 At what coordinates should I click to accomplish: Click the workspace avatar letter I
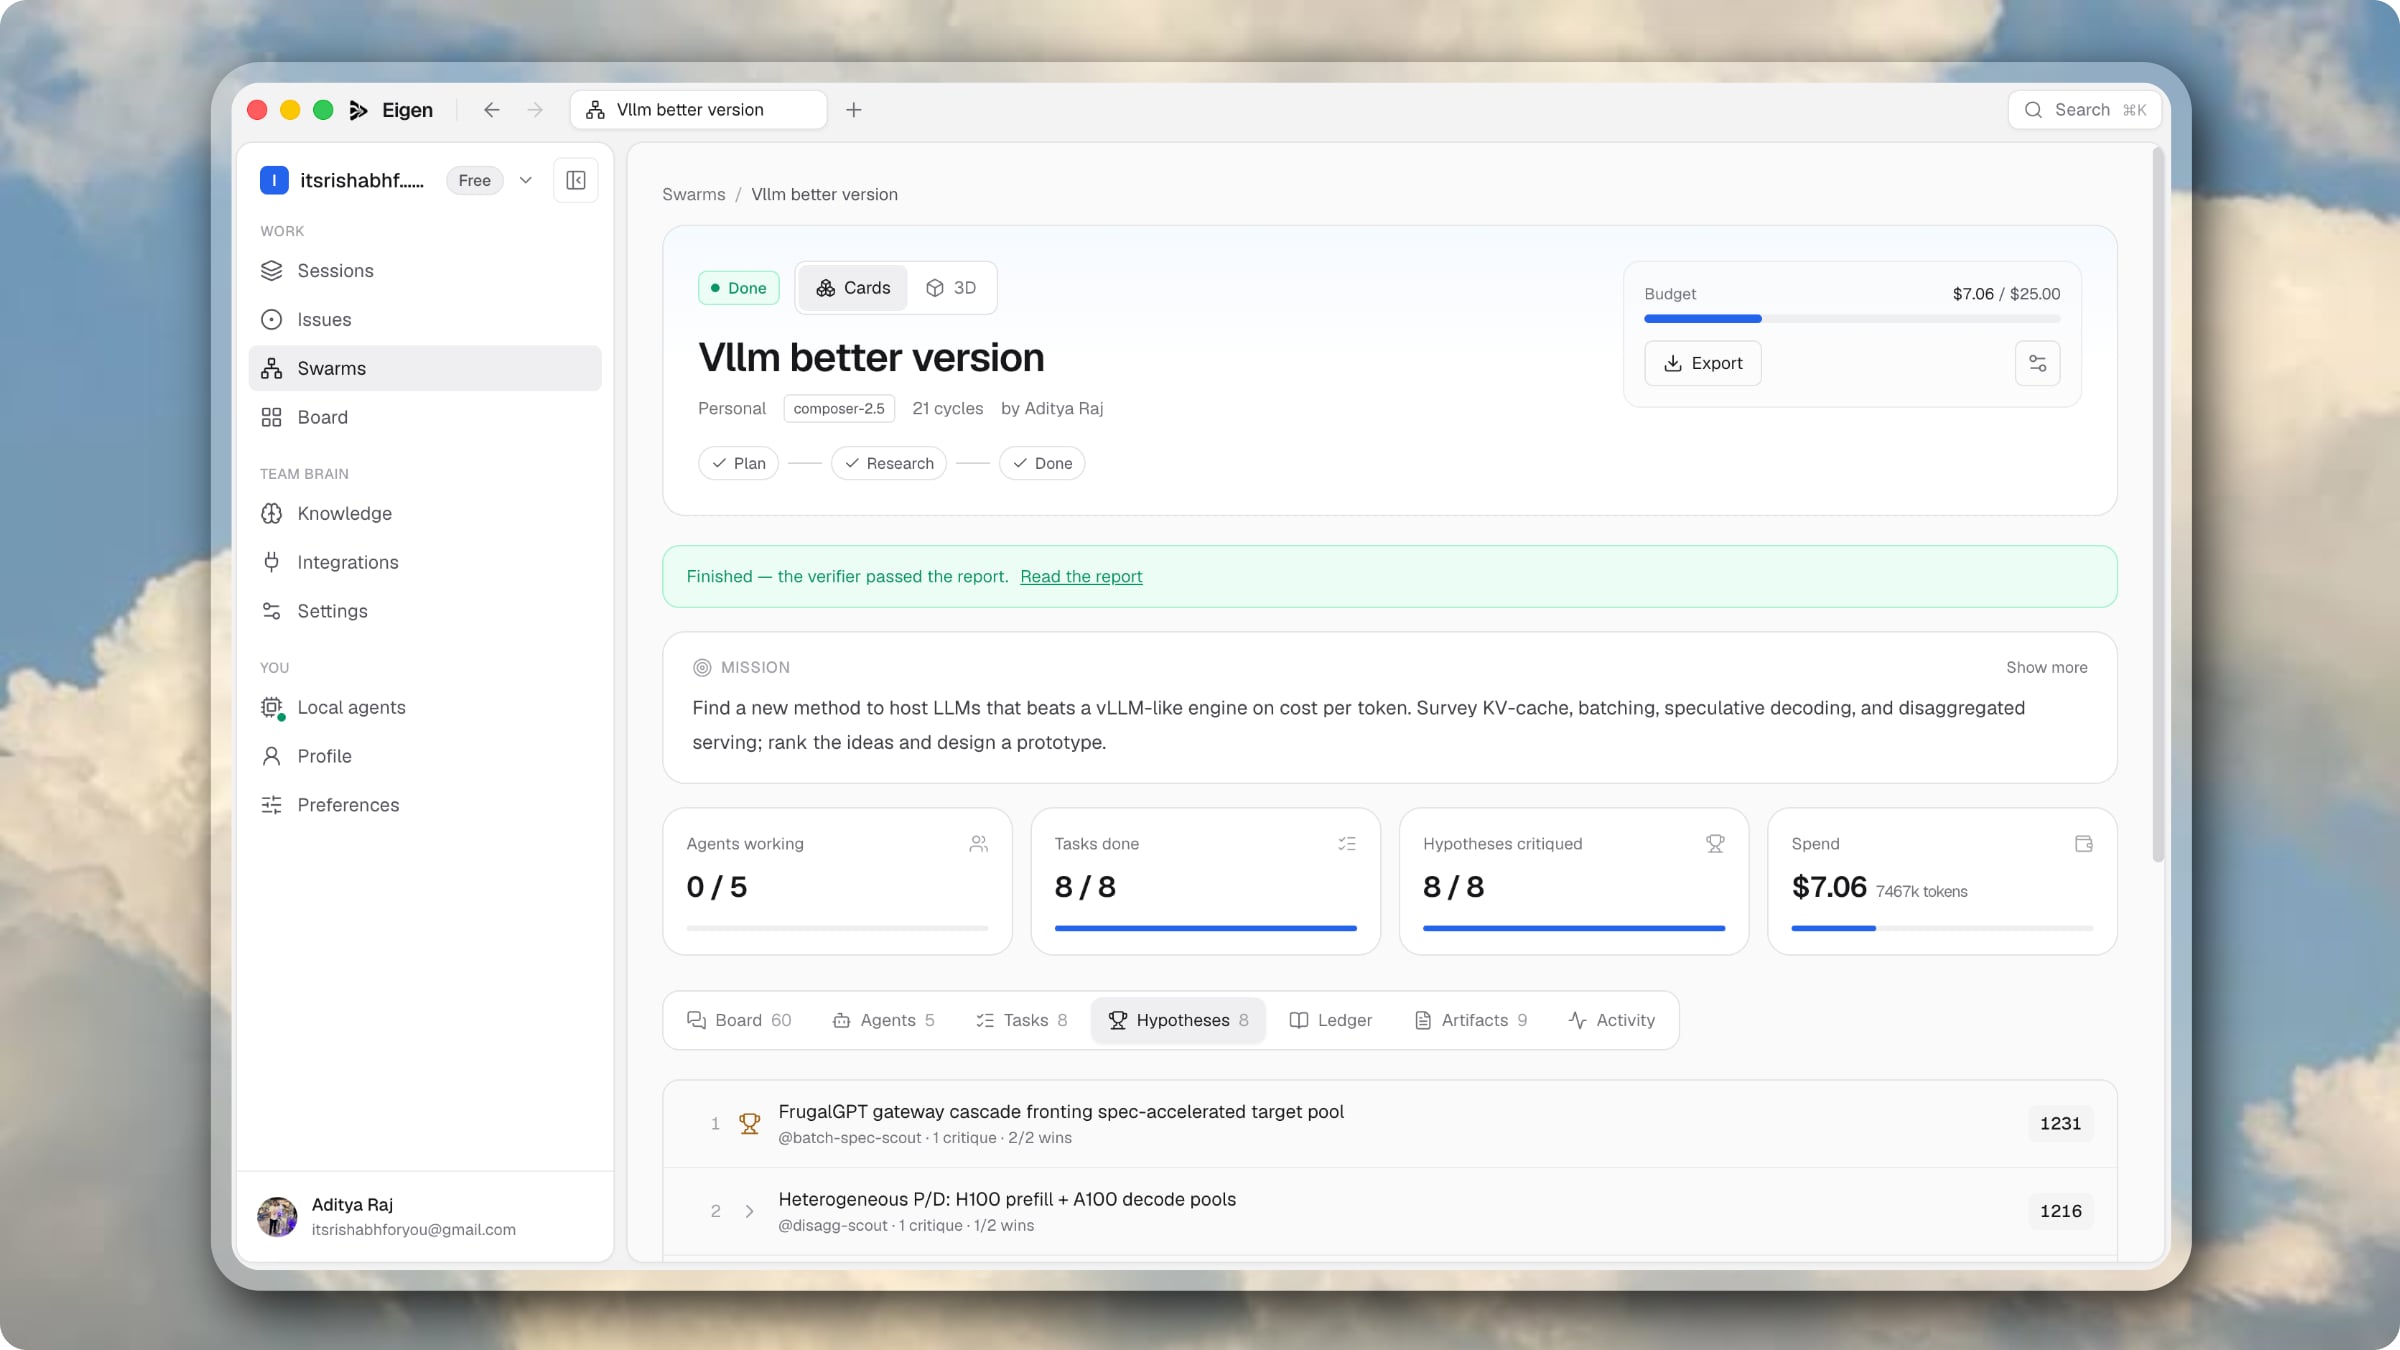click(274, 180)
